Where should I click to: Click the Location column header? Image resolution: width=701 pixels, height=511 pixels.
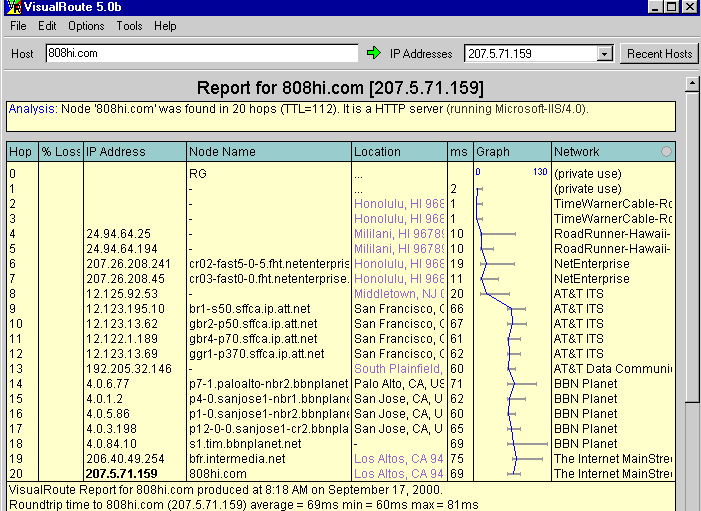[400, 152]
